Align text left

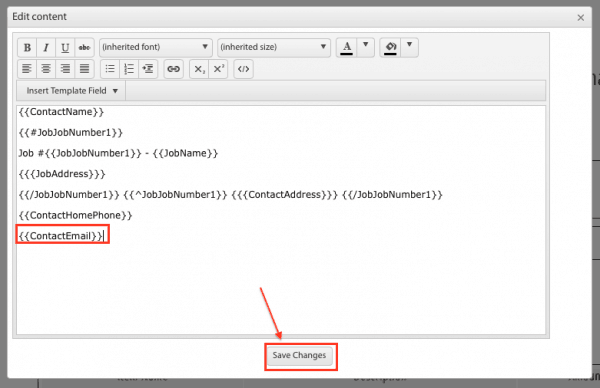pos(27,69)
